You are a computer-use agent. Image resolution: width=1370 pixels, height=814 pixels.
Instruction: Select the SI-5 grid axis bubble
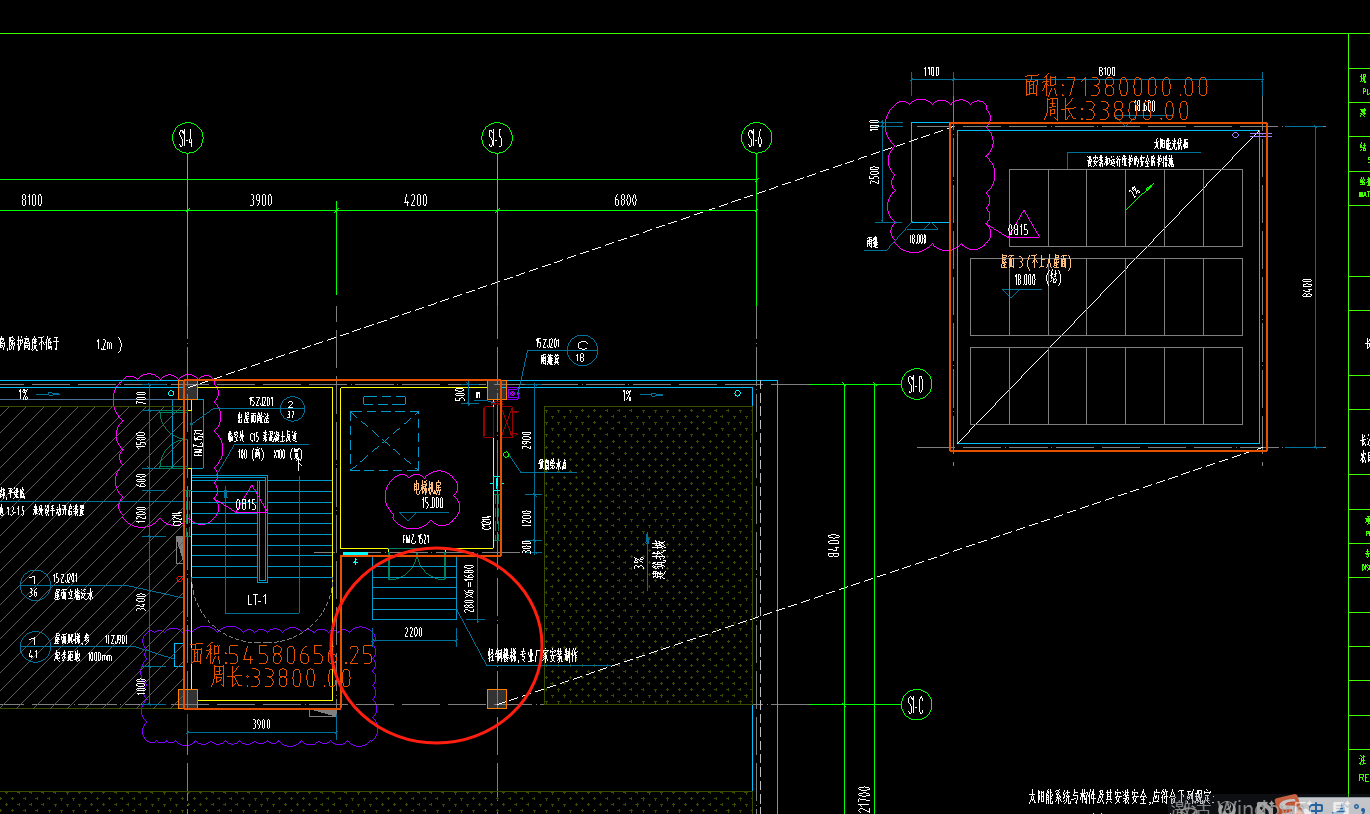495,139
